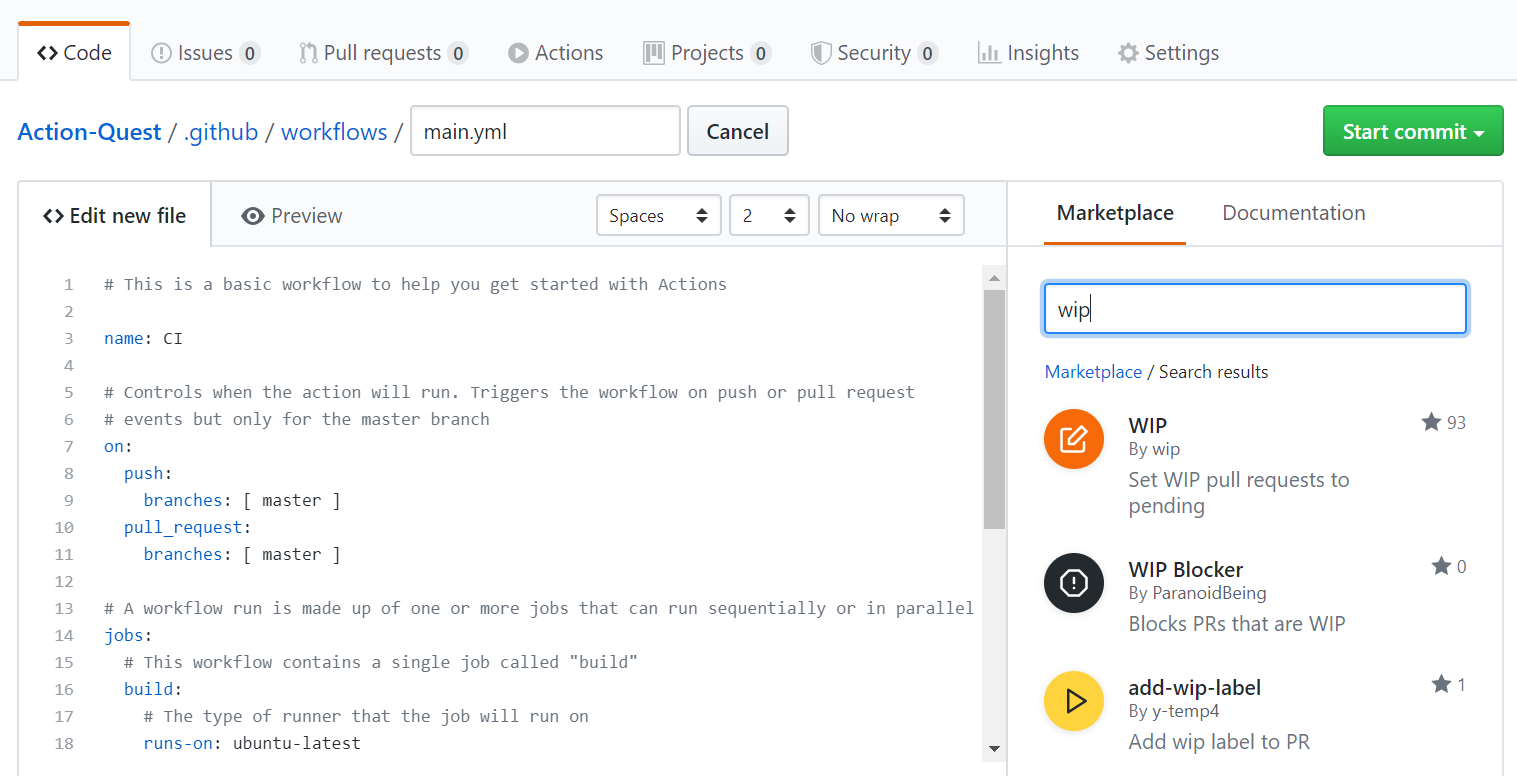1517x776 pixels.
Task: Click the description "Blocks PRs that are WIP"
Action: coord(1237,624)
